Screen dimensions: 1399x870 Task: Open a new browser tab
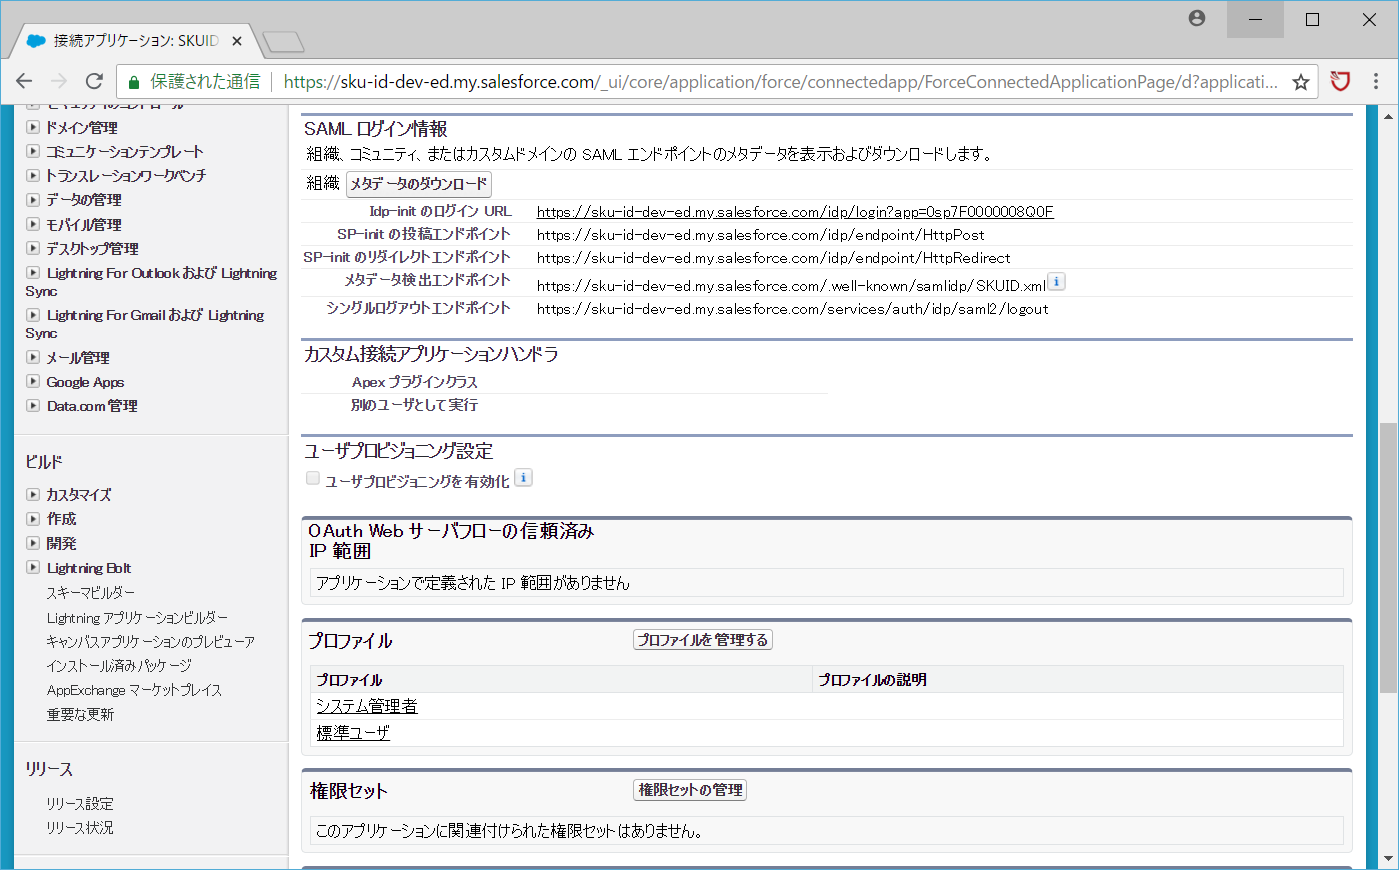(283, 42)
